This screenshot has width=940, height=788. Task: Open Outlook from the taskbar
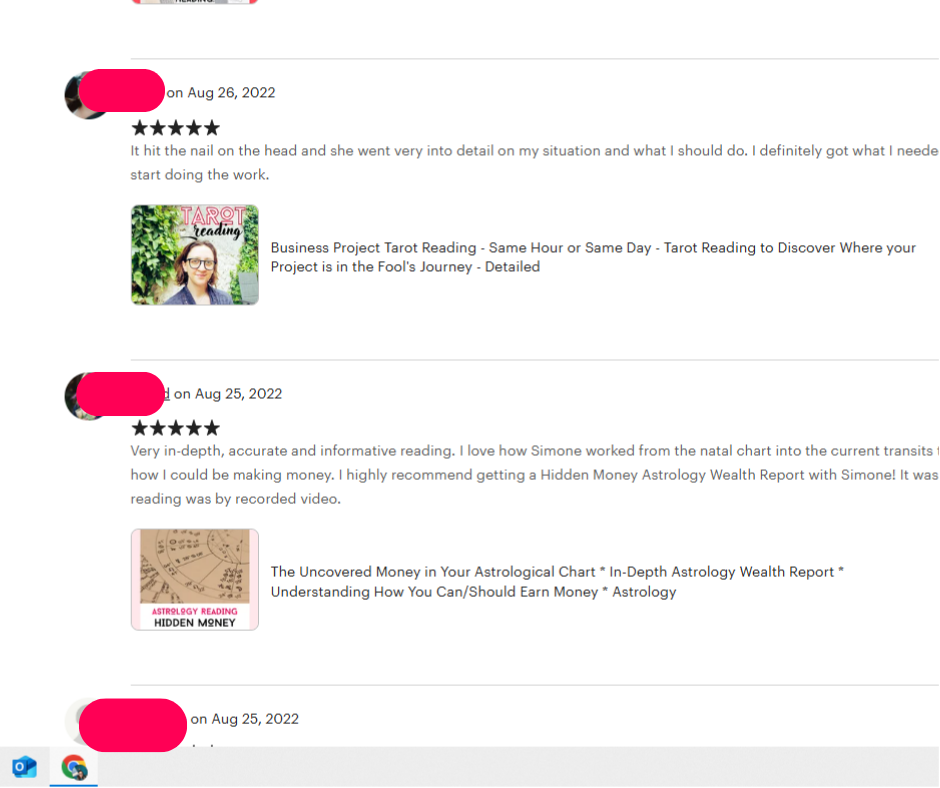click(x=25, y=767)
